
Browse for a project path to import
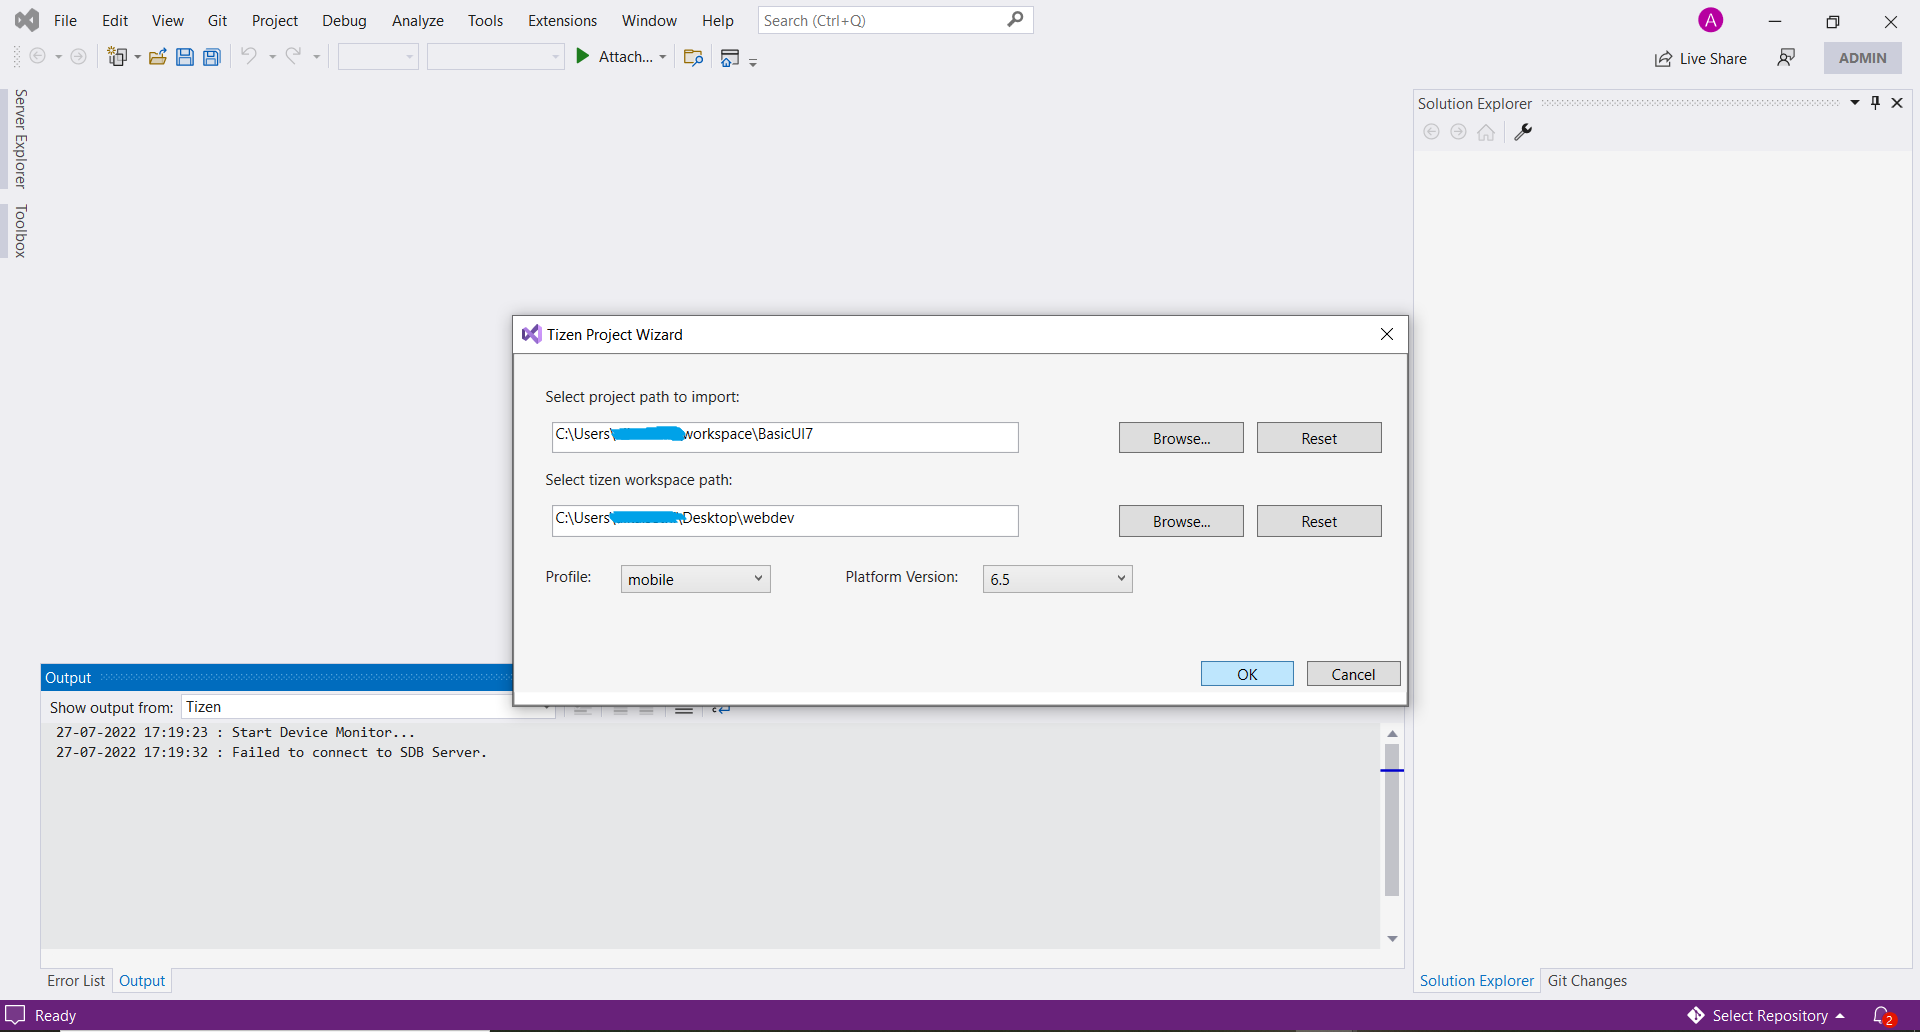pos(1180,437)
